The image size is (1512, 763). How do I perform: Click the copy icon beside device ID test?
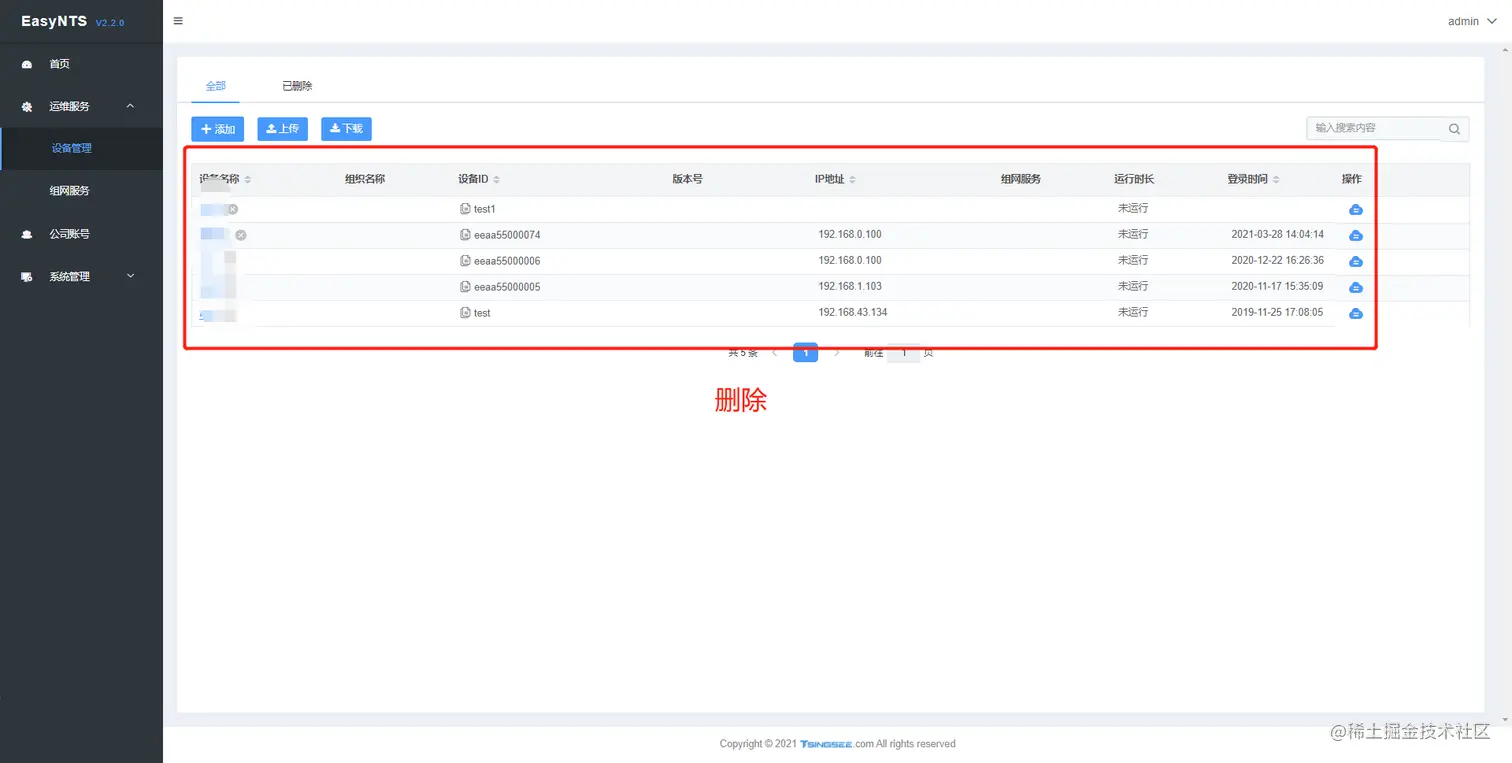coord(465,313)
